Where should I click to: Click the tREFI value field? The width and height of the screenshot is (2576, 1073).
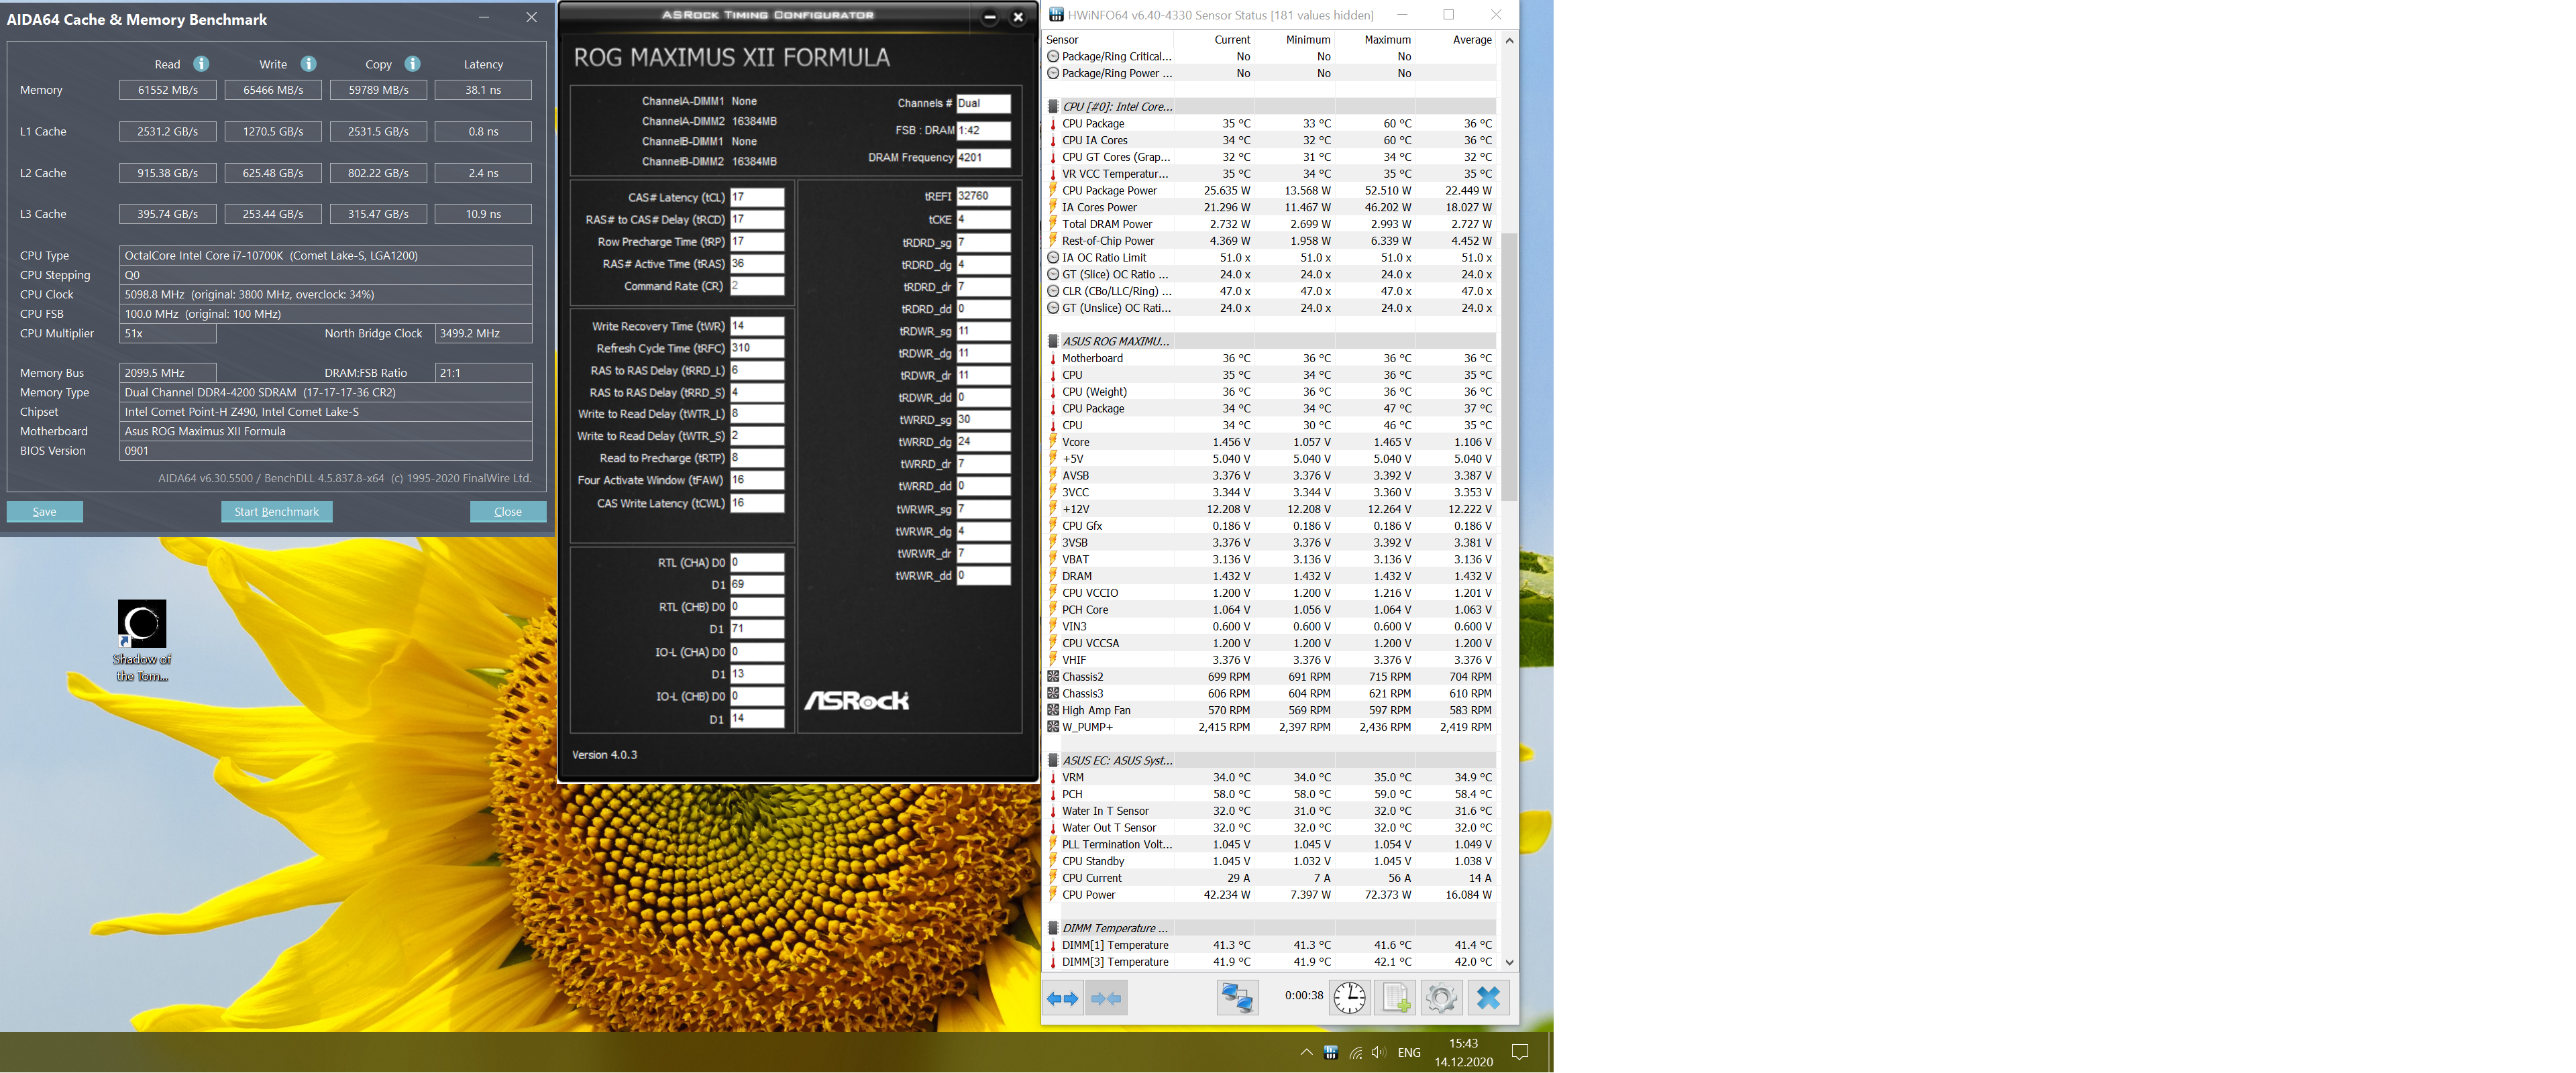(982, 196)
